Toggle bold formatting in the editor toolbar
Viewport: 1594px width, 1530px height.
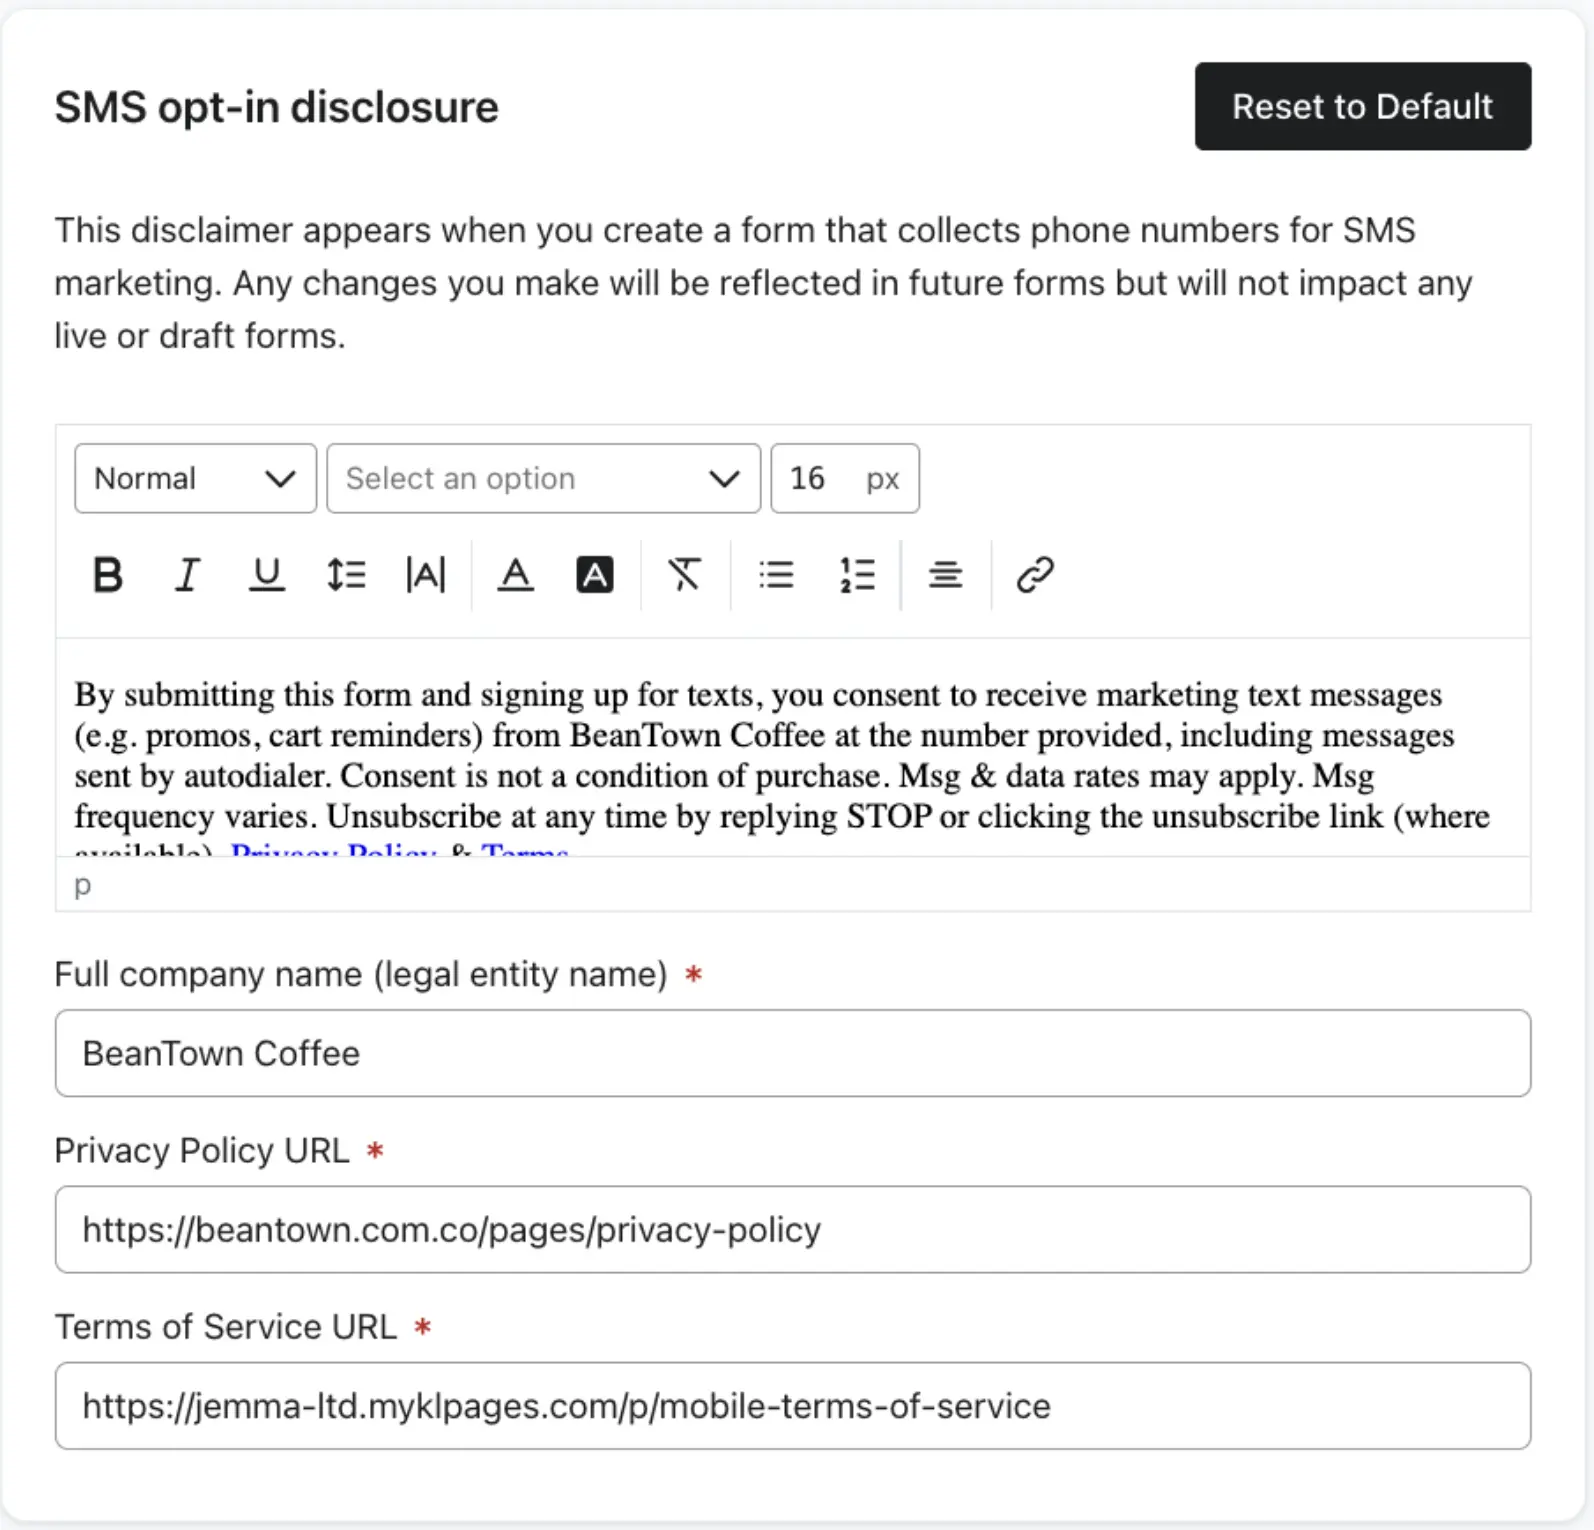[x=108, y=575]
